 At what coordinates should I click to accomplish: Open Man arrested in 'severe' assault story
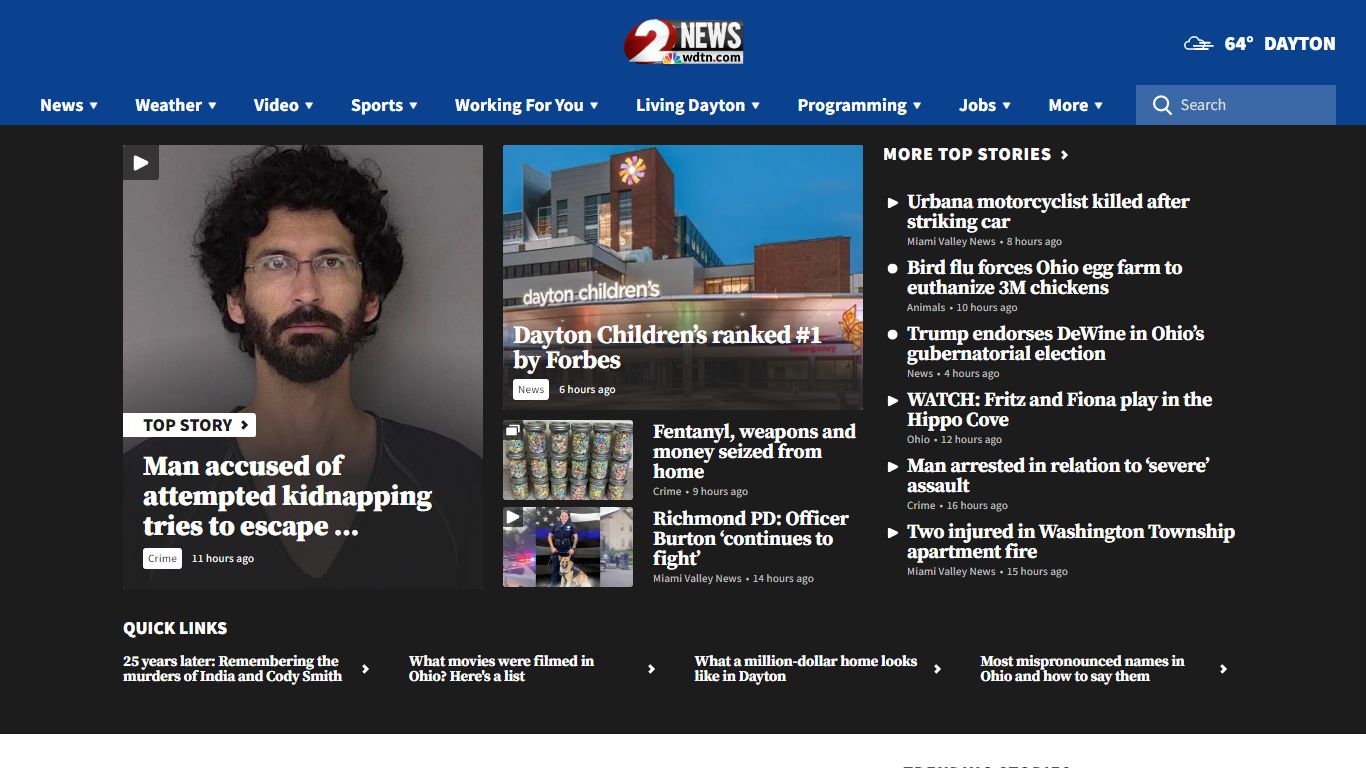pos(1058,475)
